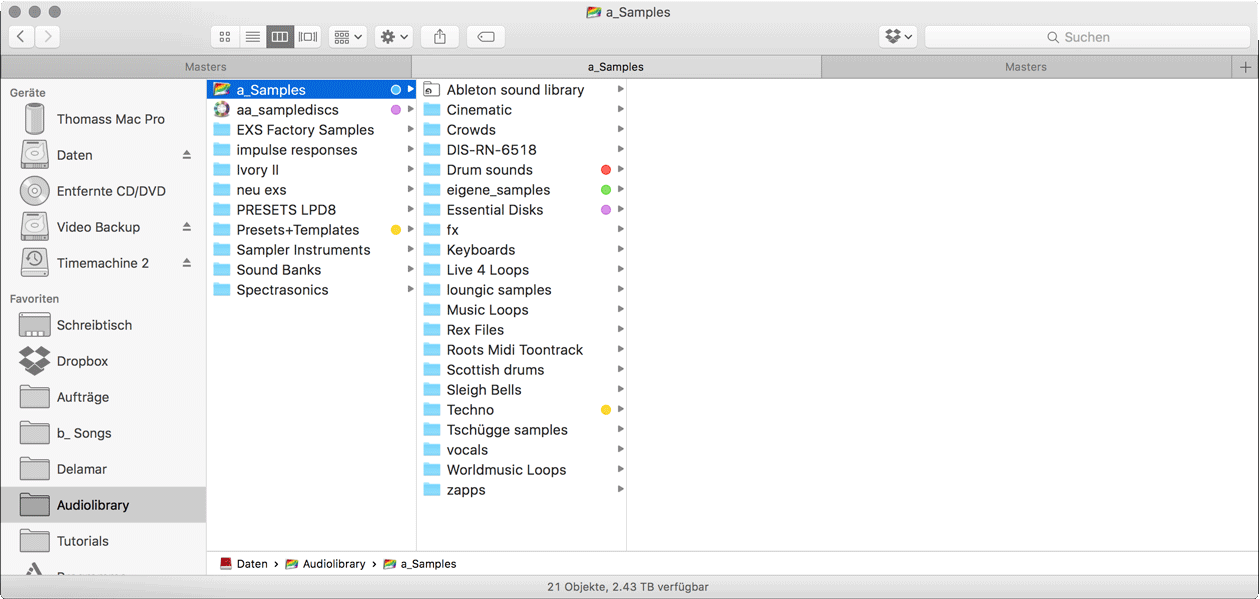Open the Ableton sound library alias
This screenshot has width=1260, height=599.
522,90
